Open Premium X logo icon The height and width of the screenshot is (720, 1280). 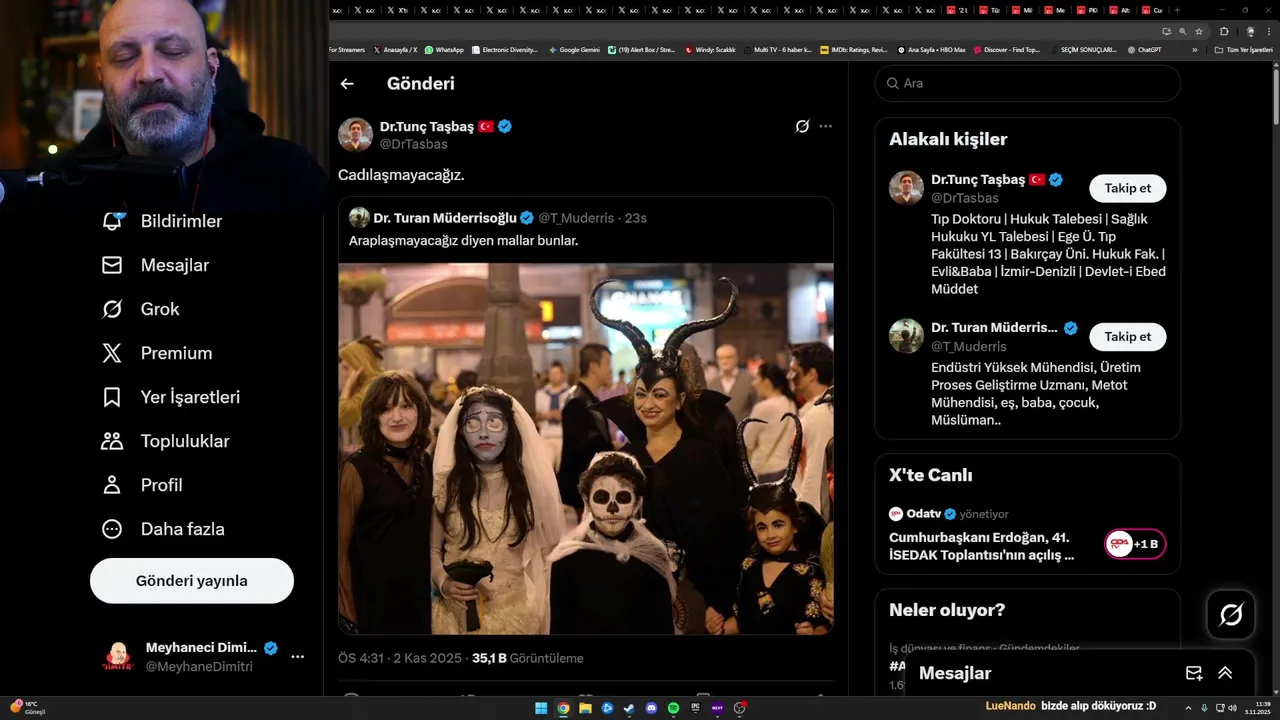point(112,353)
